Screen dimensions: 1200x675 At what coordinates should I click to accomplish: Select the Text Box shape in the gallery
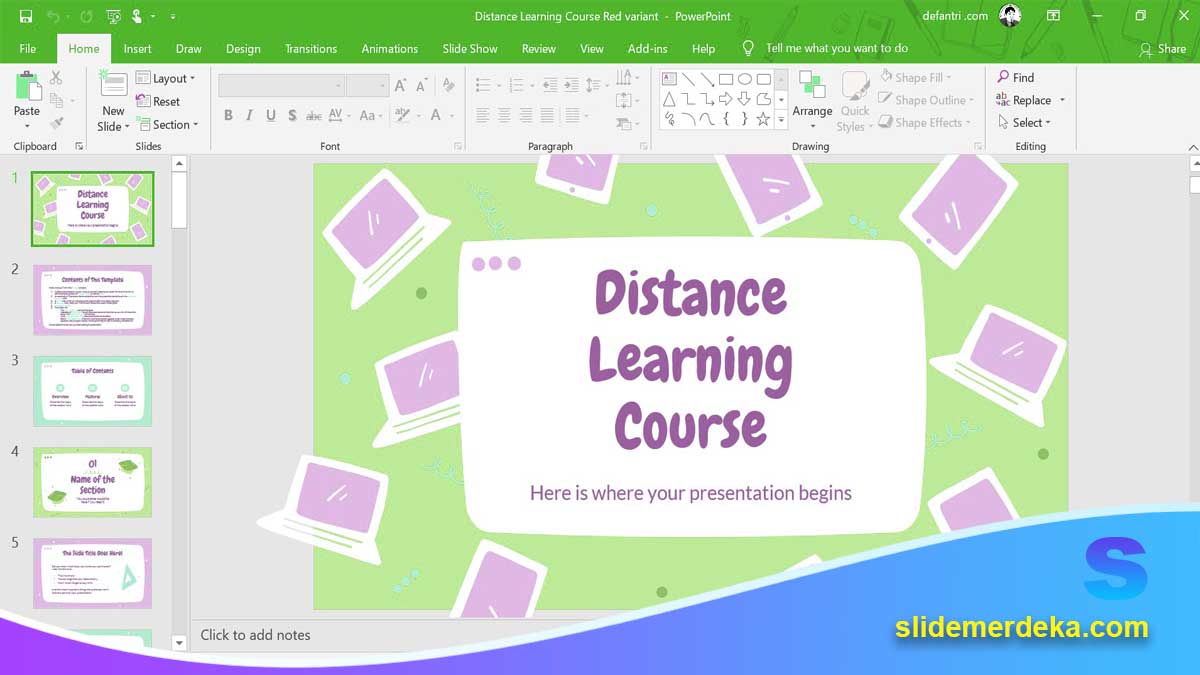pos(669,79)
